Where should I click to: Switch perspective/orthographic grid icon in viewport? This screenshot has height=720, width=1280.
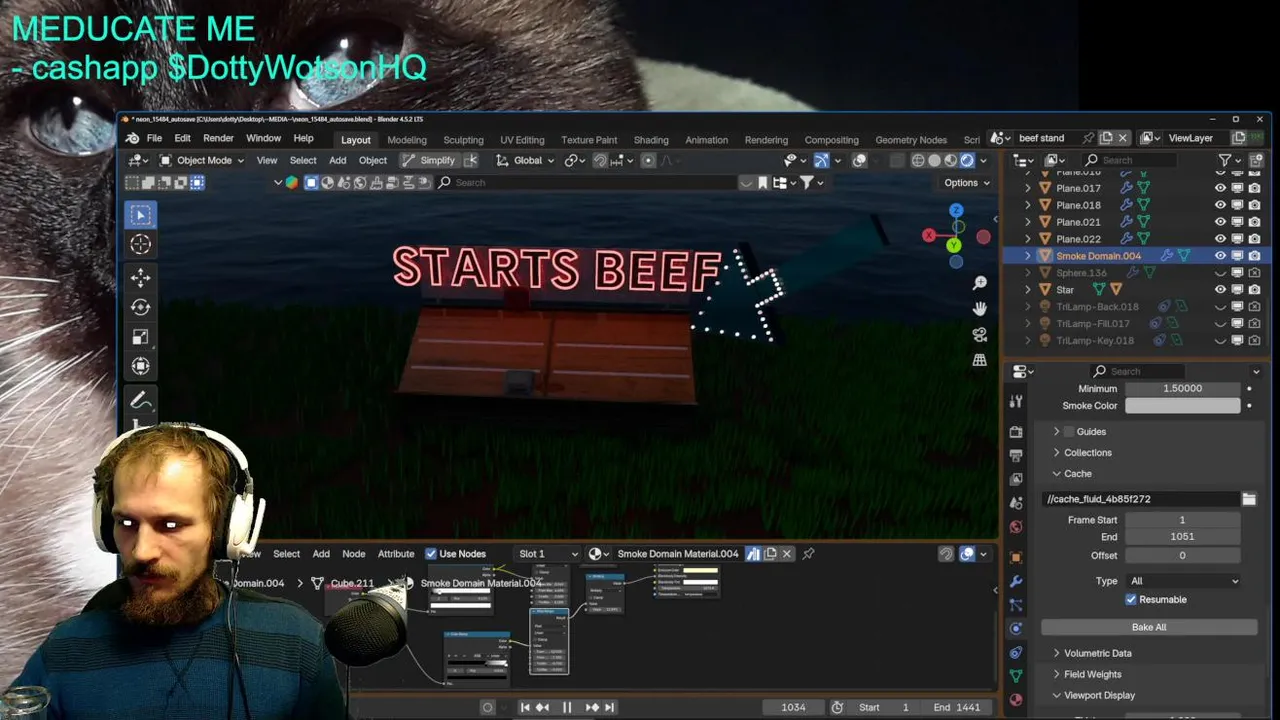click(980, 360)
